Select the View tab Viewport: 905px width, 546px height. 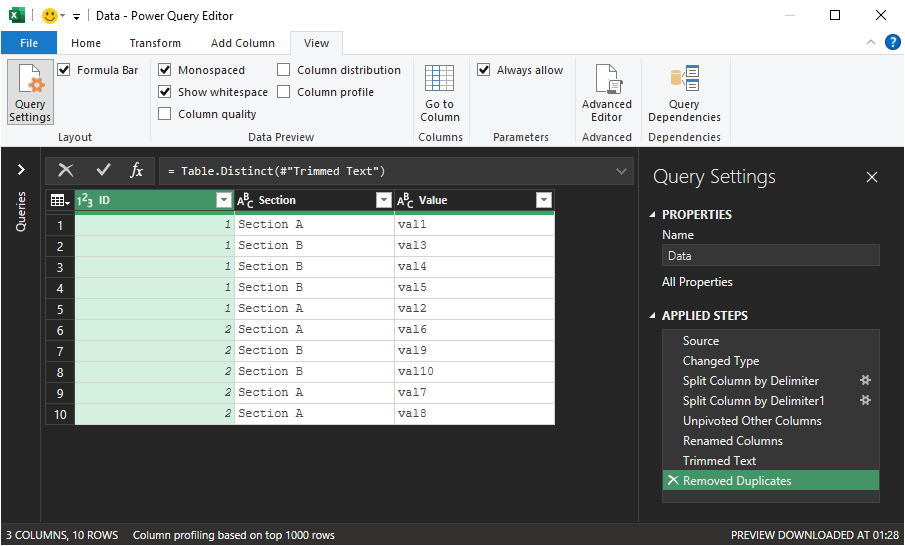tap(316, 43)
